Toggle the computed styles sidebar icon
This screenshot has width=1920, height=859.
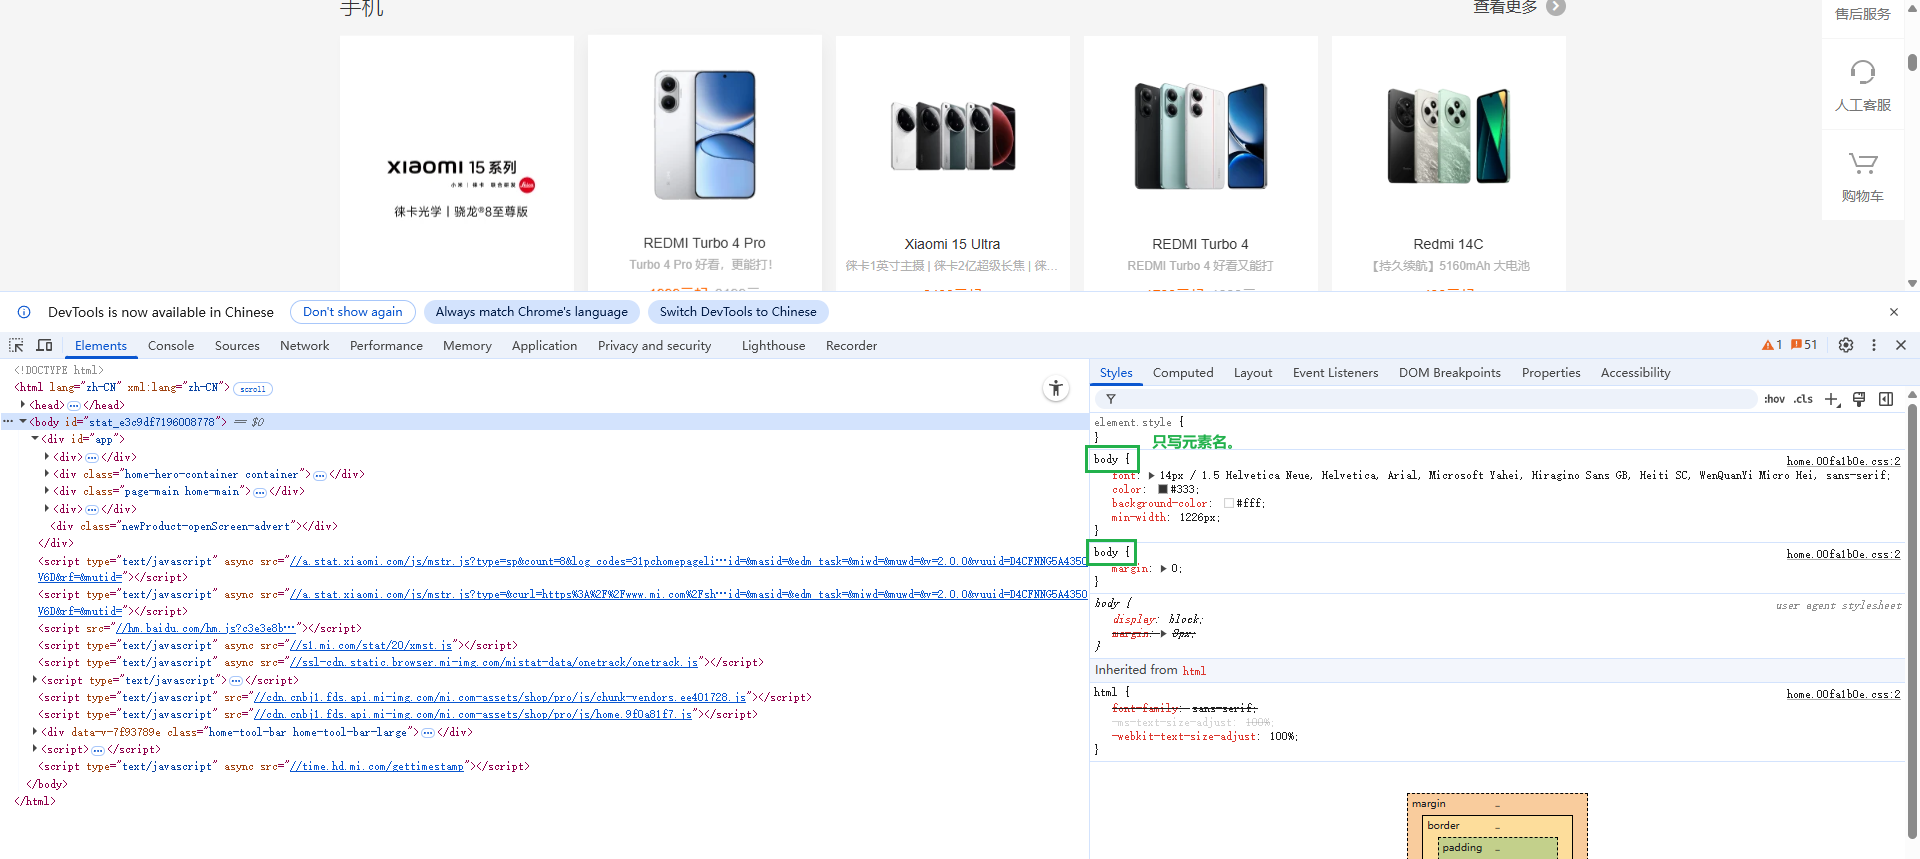pyautogui.click(x=1886, y=399)
